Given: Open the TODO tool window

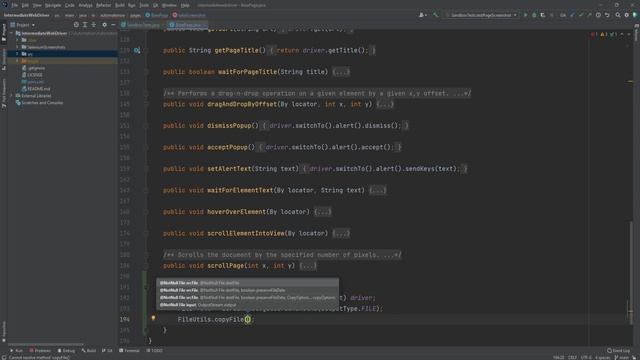Looking at the screenshot, I should coord(154,351).
